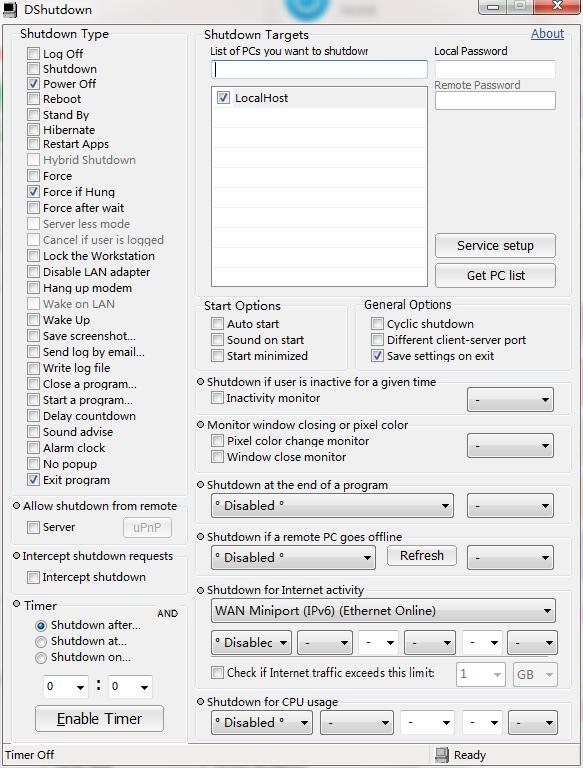Expand the end-of-program Disabled dropdown
The height and width of the screenshot is (768, 583).
coord(332,505)
